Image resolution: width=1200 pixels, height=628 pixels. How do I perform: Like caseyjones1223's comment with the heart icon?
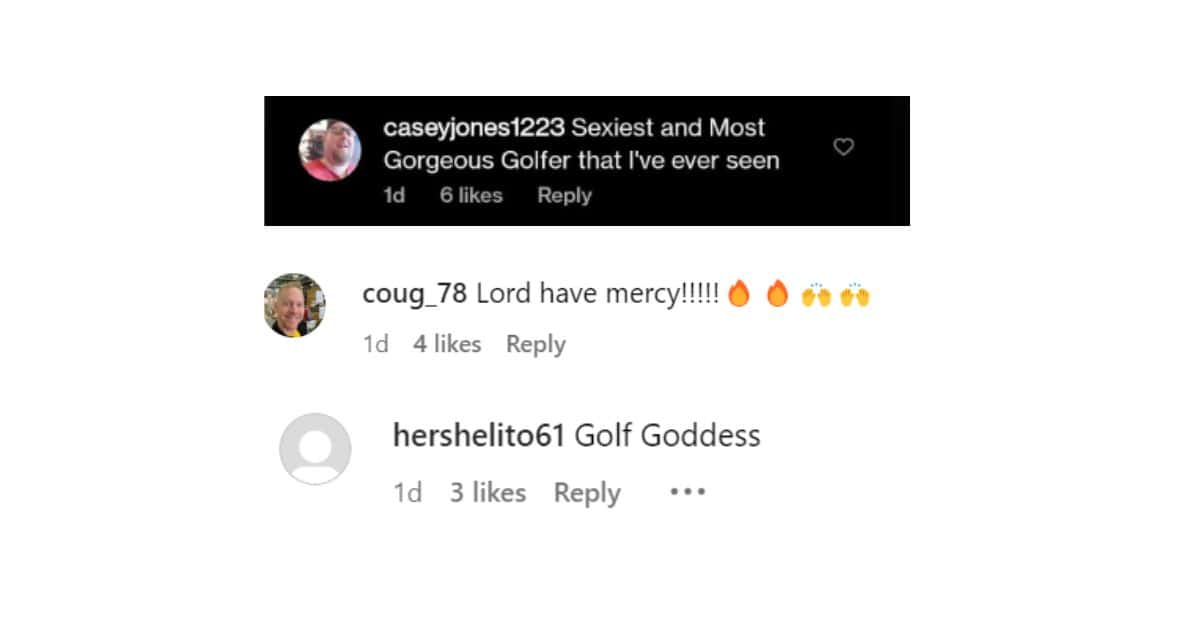coord(844,147)
